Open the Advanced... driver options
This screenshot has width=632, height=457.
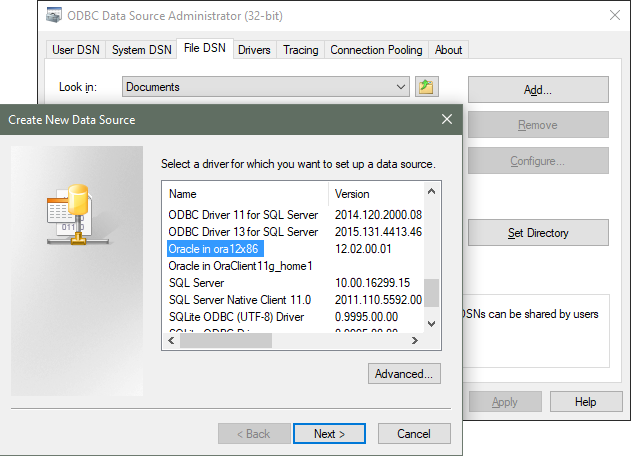tap(404, 374)
